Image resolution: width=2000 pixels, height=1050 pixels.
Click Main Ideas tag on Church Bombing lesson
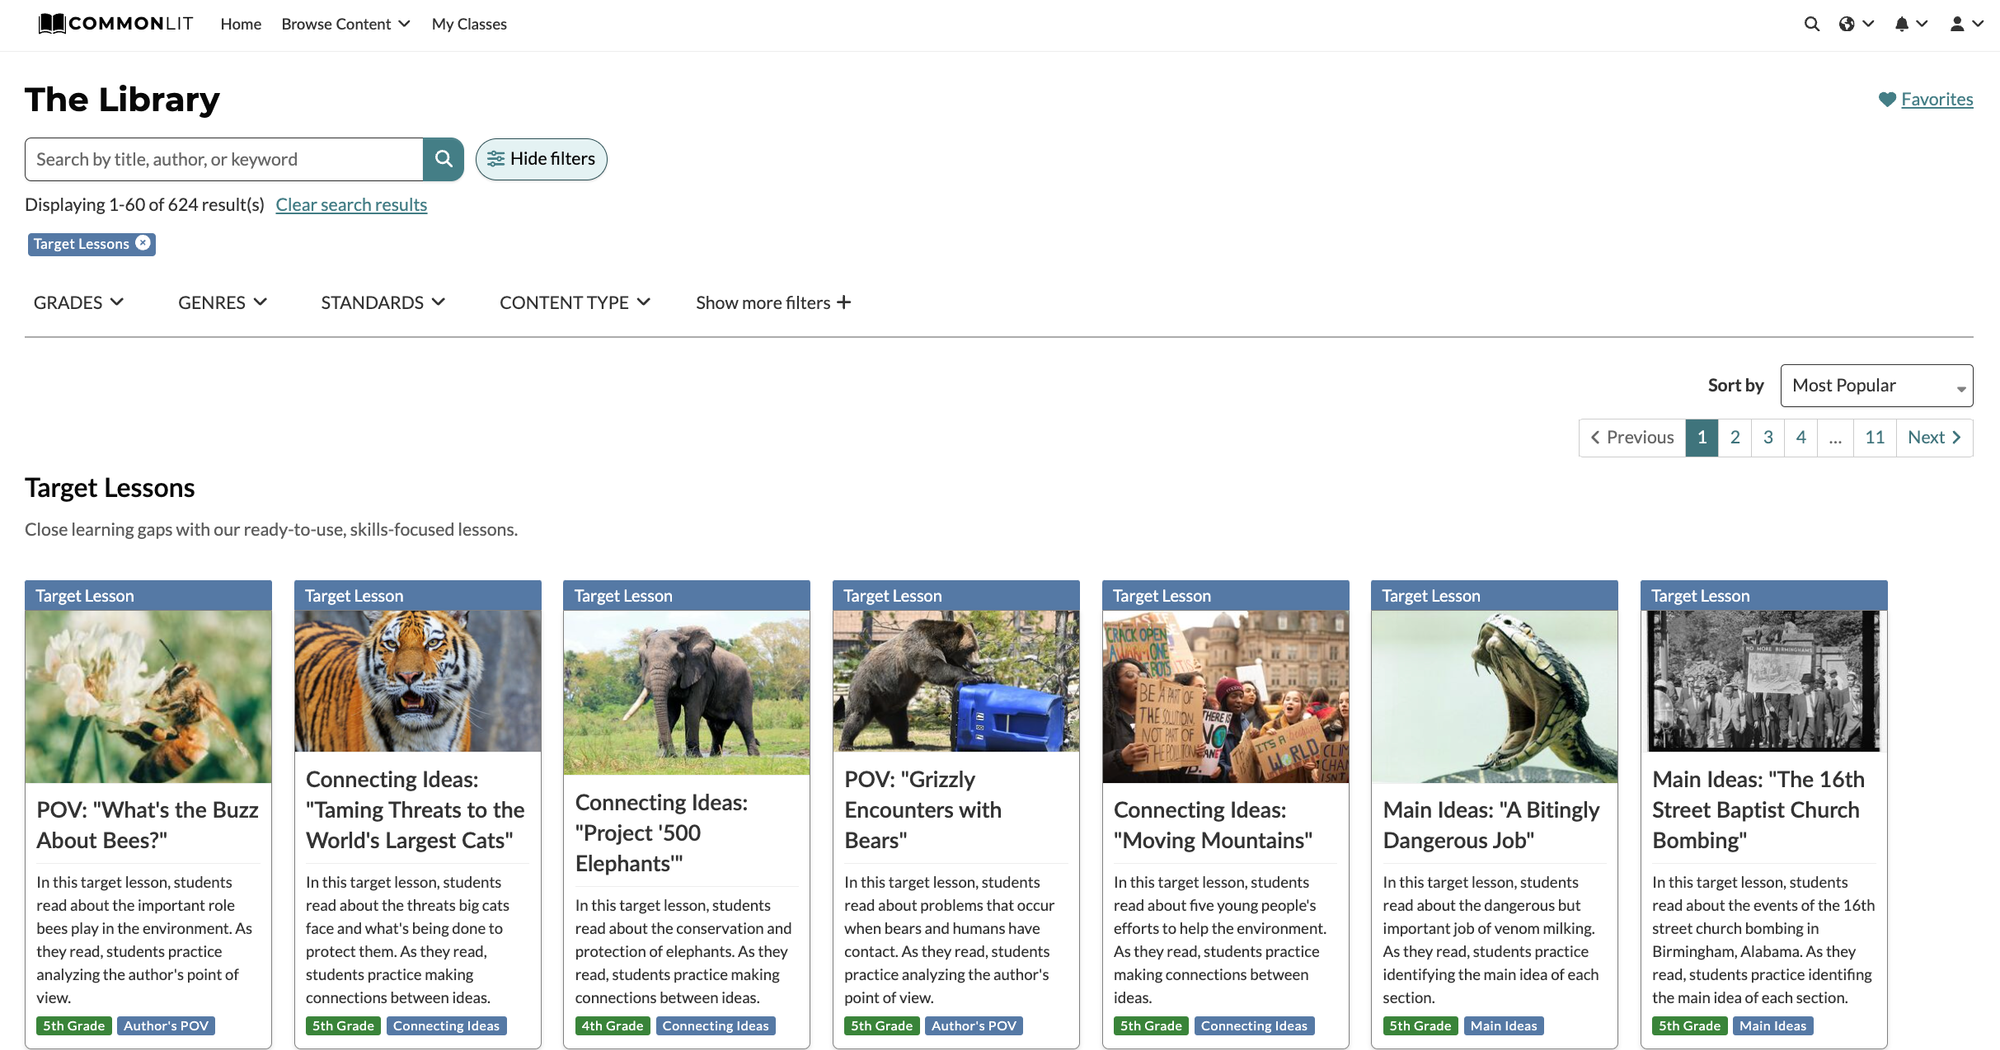[x=1773, y=1026]
